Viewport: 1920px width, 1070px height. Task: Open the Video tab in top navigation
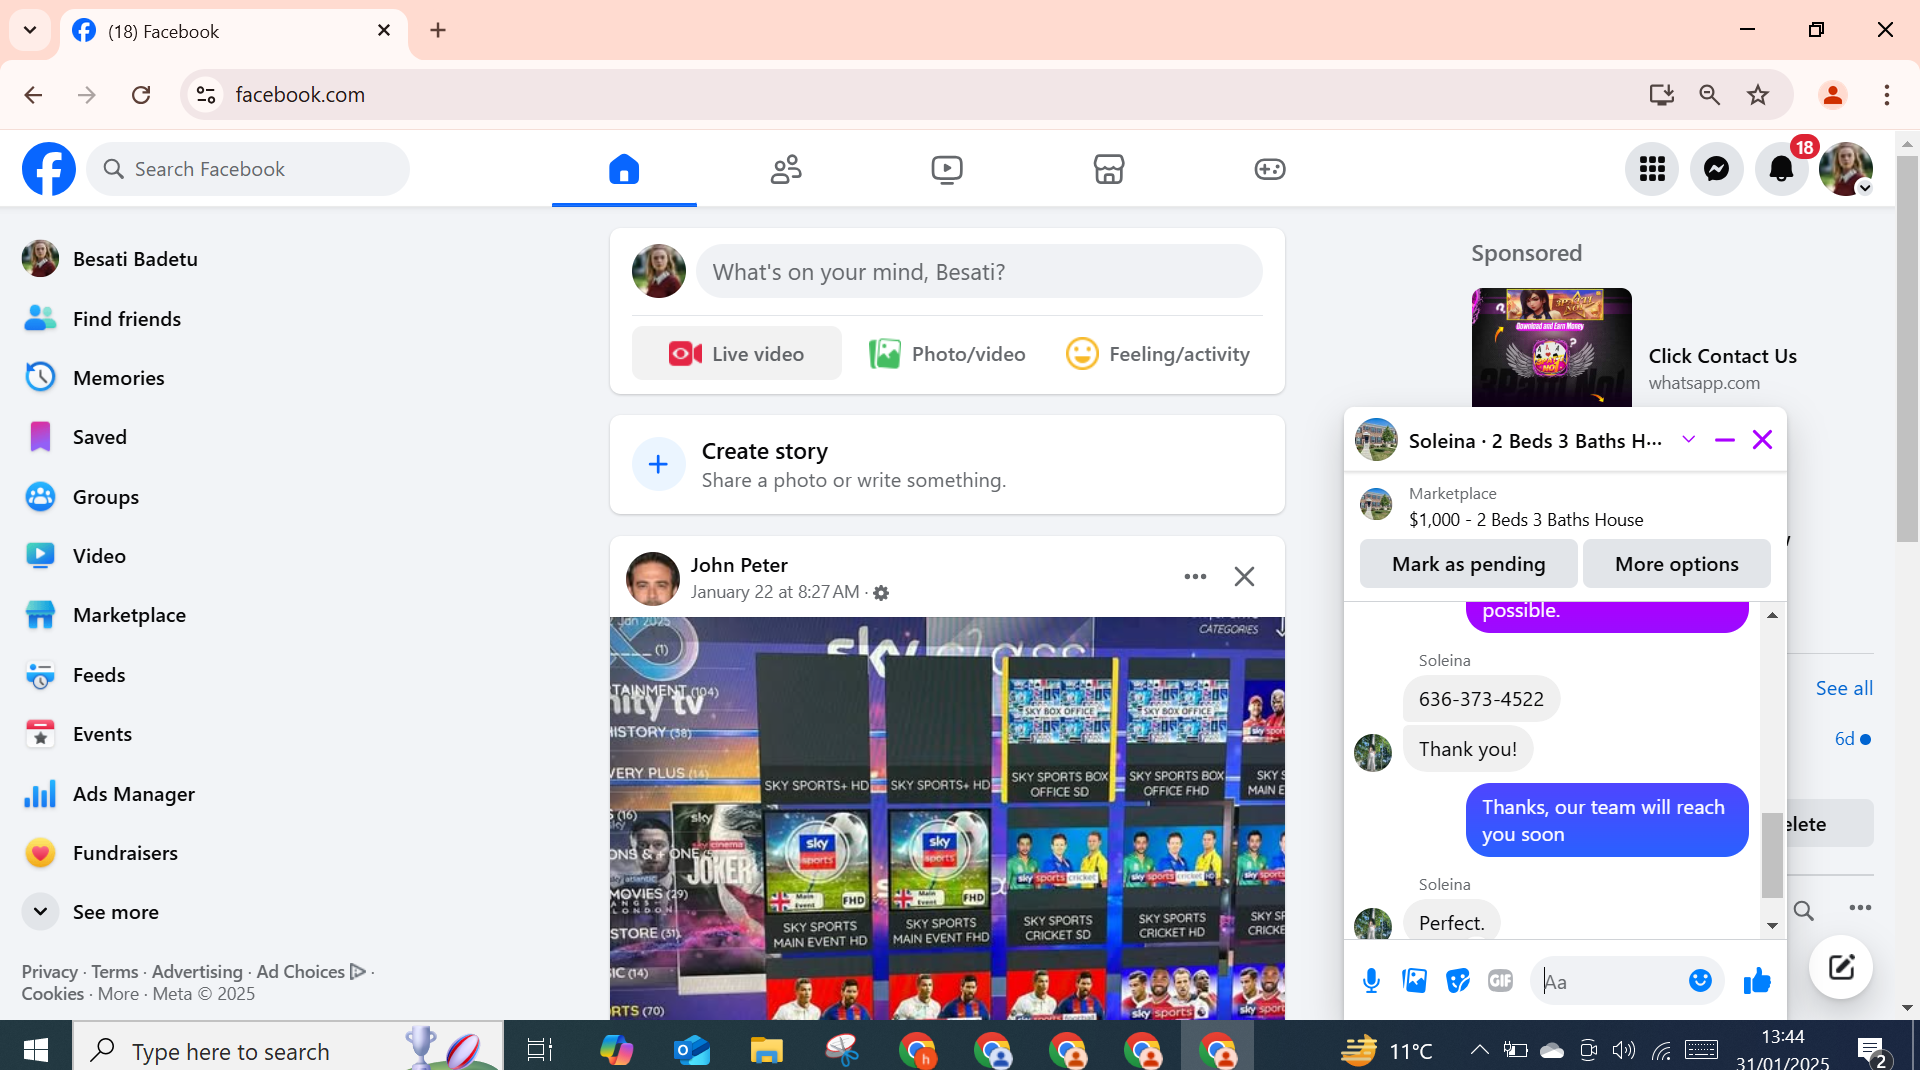point(947,169)
